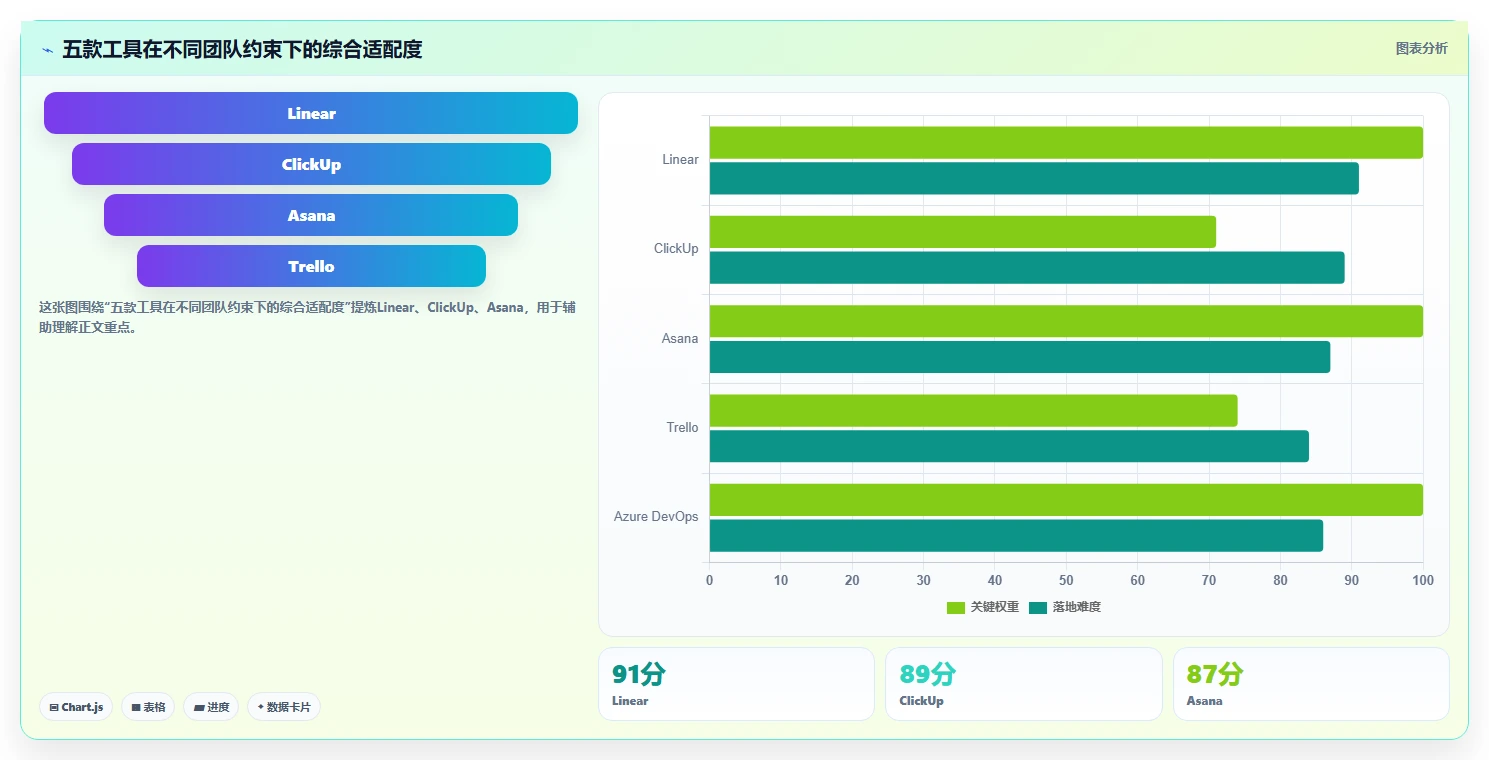Select the Asana funnel bar
Screen dimensions: 1489x760
pyautogui.click(x=311, y=215)
